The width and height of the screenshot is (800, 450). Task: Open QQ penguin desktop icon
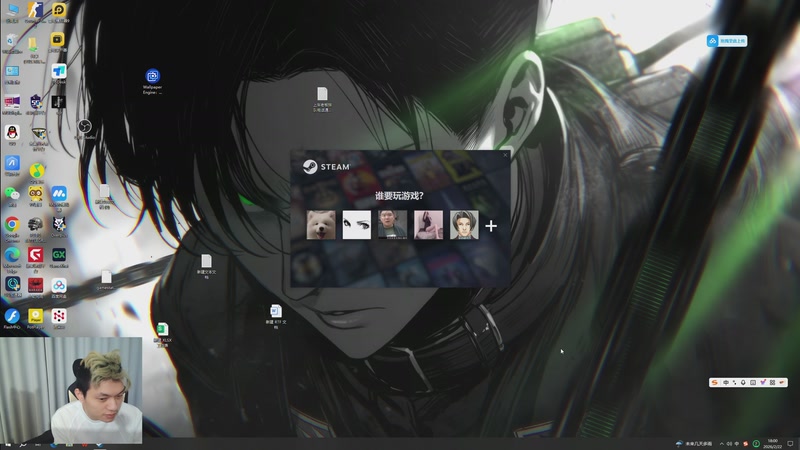tap(12, 135)
